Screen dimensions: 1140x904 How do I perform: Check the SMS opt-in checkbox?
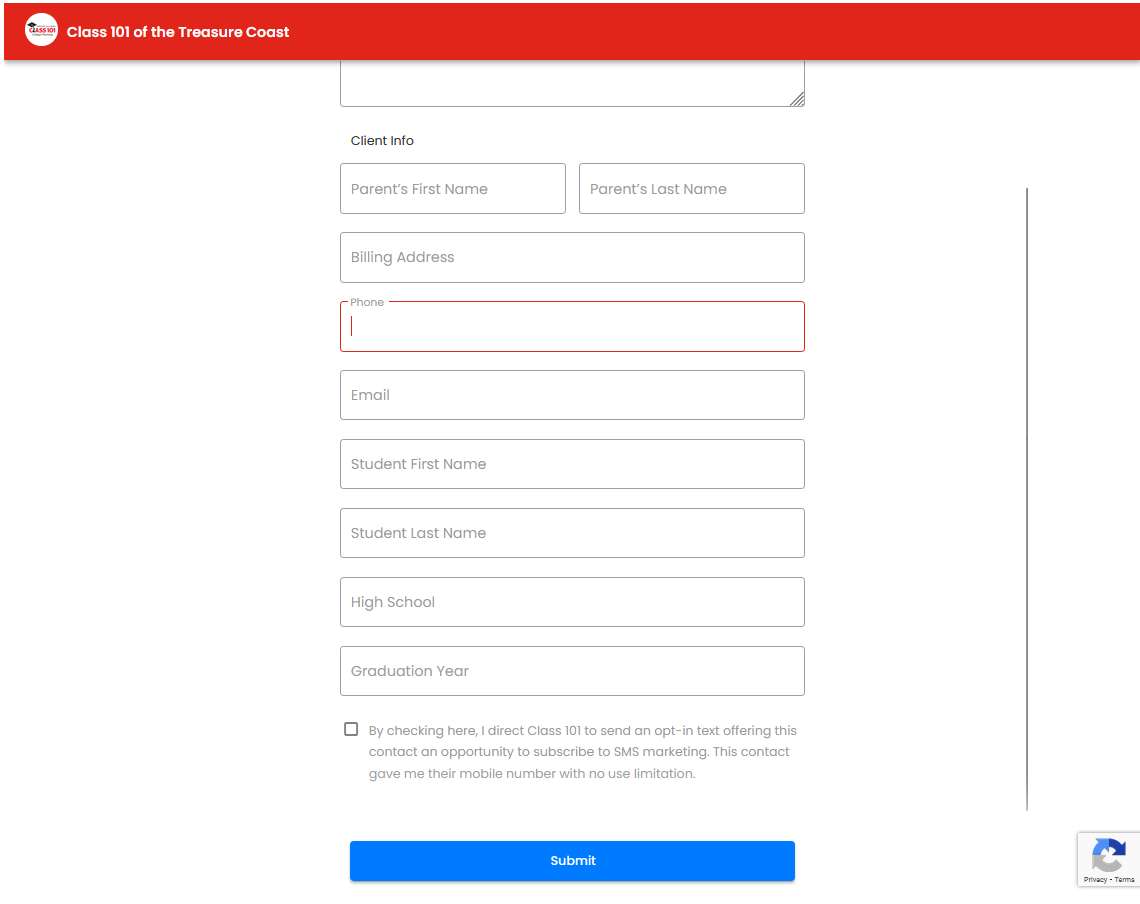351,729
